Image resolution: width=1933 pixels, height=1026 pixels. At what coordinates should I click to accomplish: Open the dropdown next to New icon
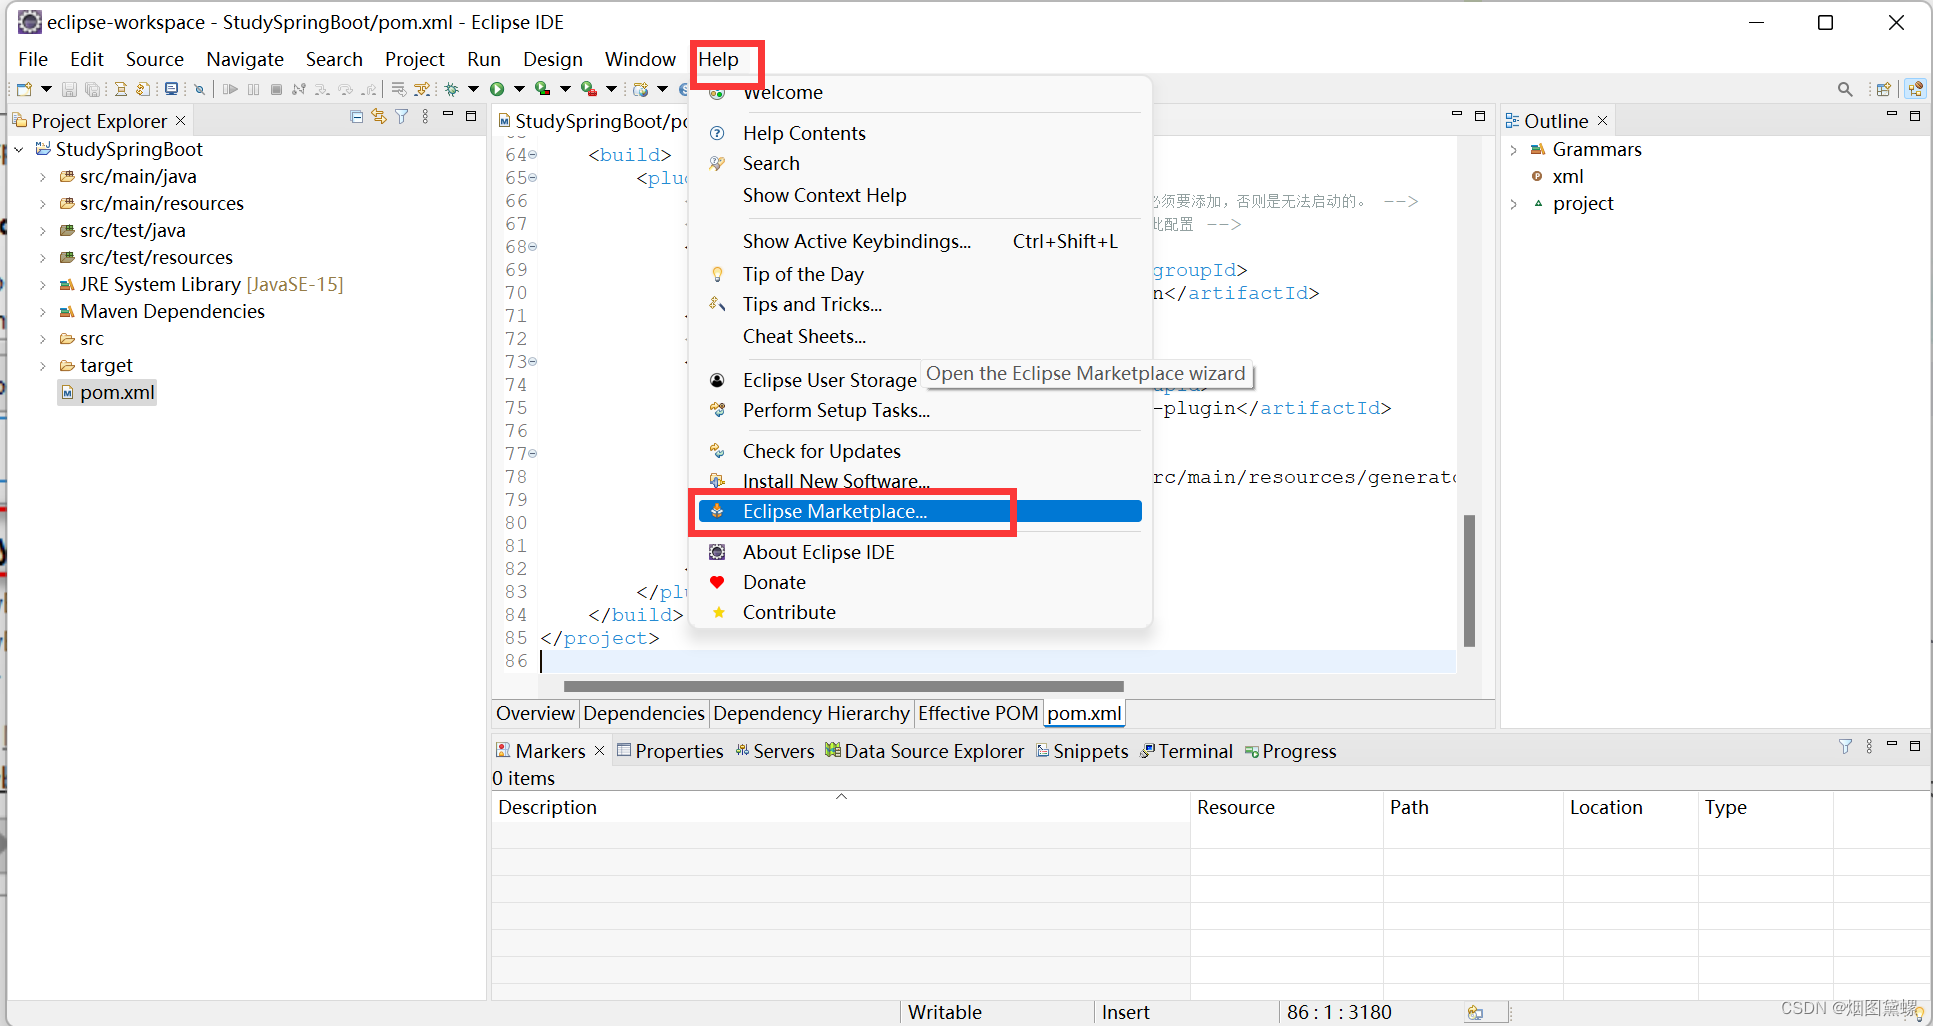(46, 89)
